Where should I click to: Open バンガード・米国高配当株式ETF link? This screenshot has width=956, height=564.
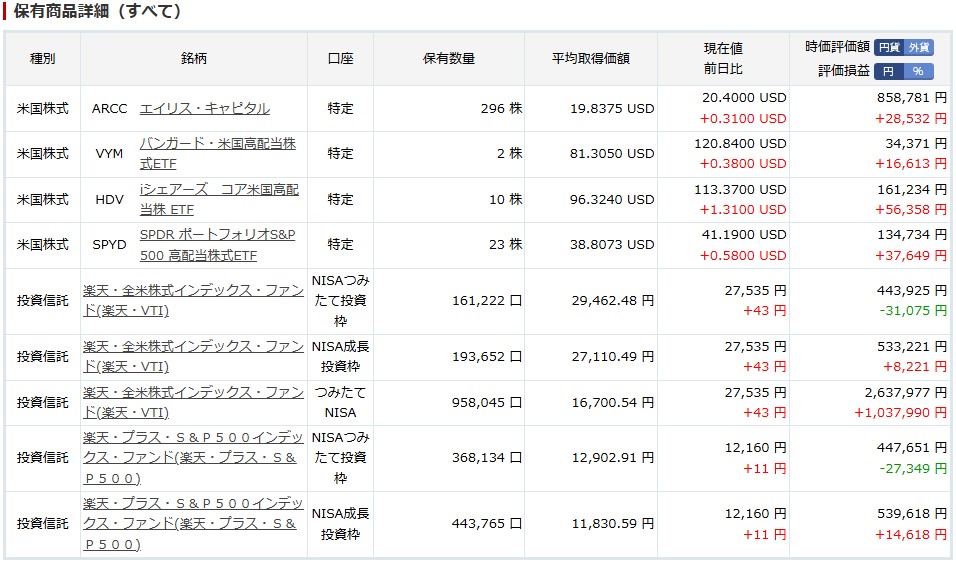pyautogui.click(x=218, y=154)
